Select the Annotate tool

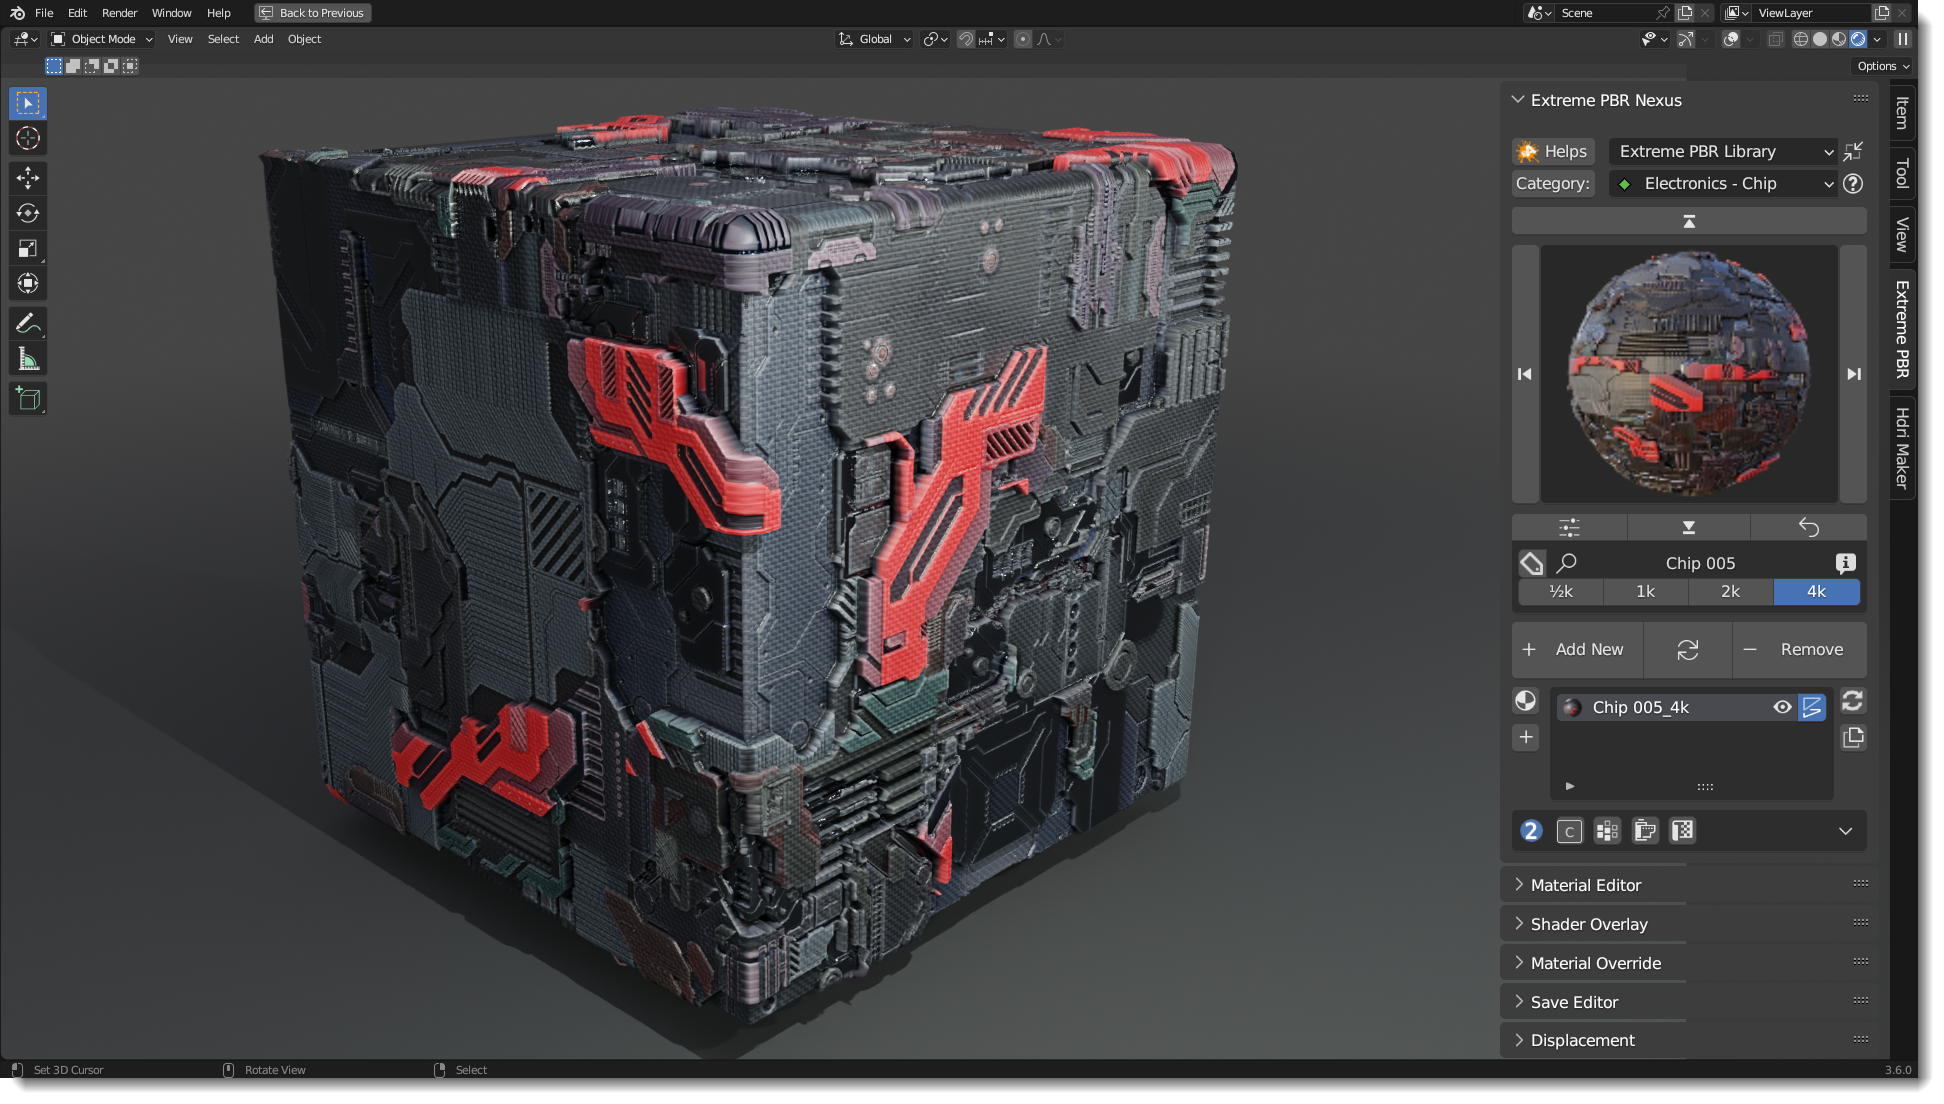pos(27,322)
